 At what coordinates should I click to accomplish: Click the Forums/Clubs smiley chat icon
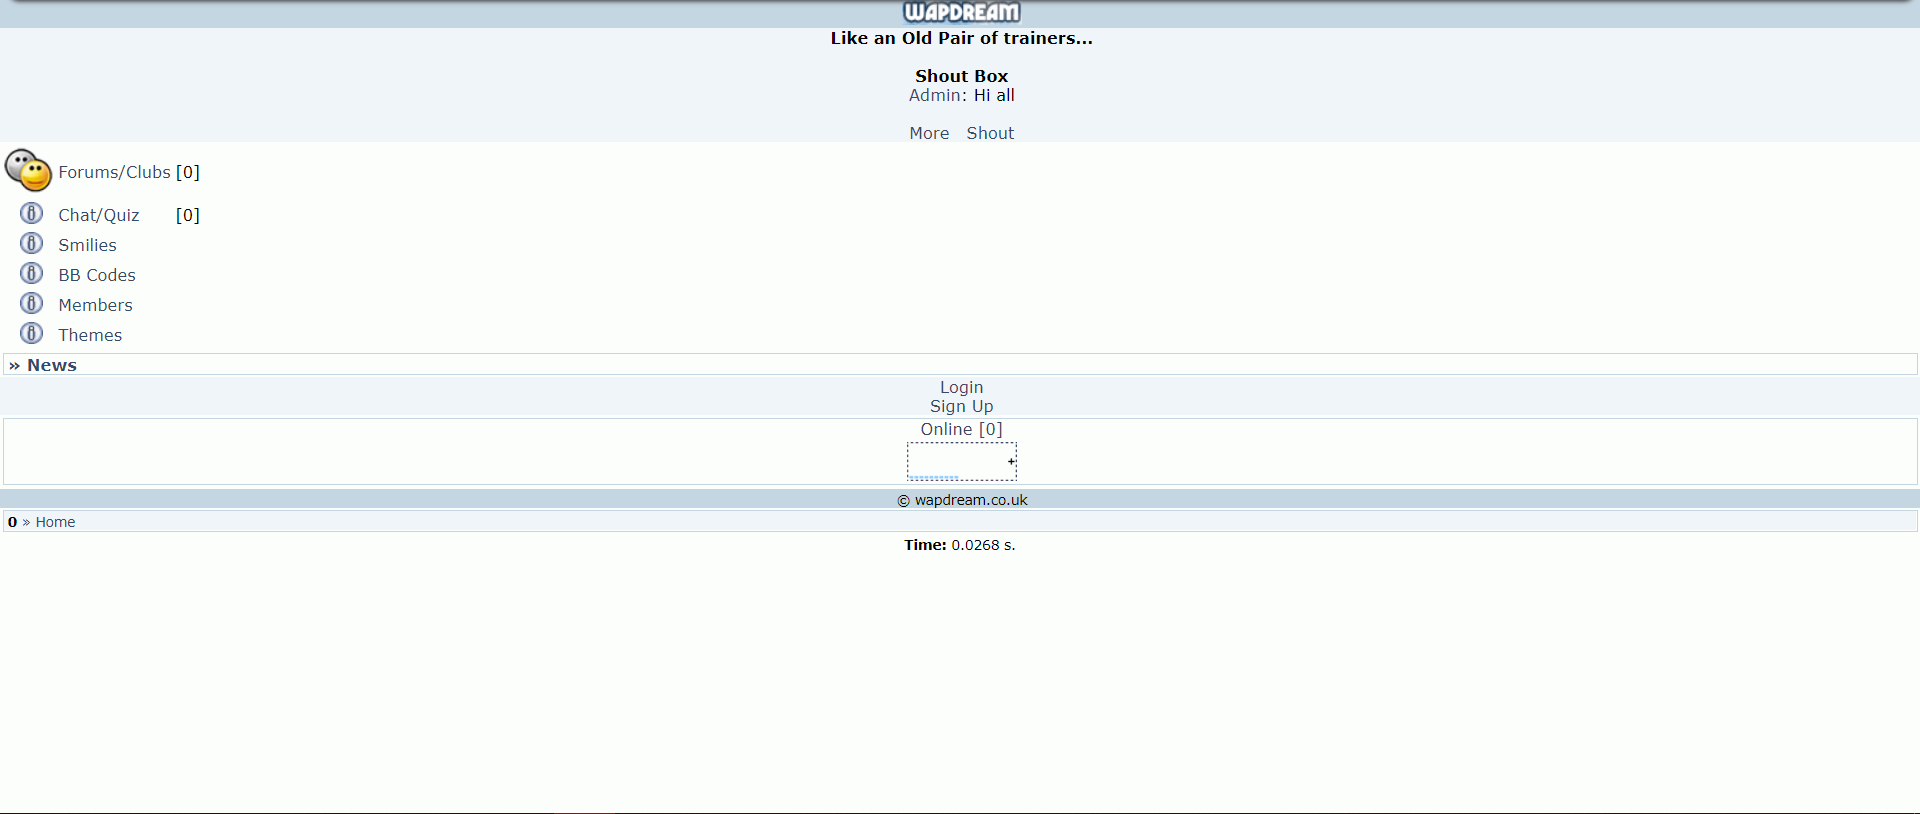(28, 170)
